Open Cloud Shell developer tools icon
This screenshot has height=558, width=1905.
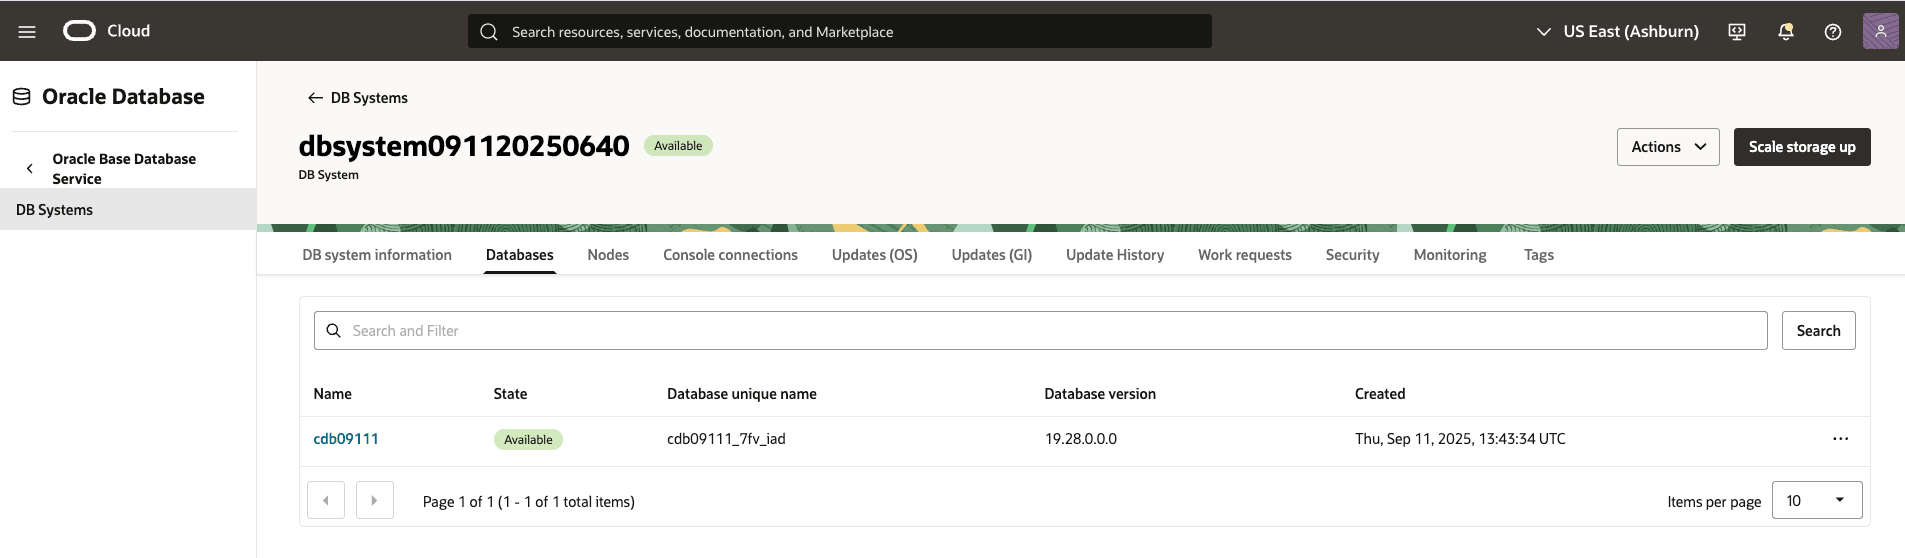tap(1737, 32)
